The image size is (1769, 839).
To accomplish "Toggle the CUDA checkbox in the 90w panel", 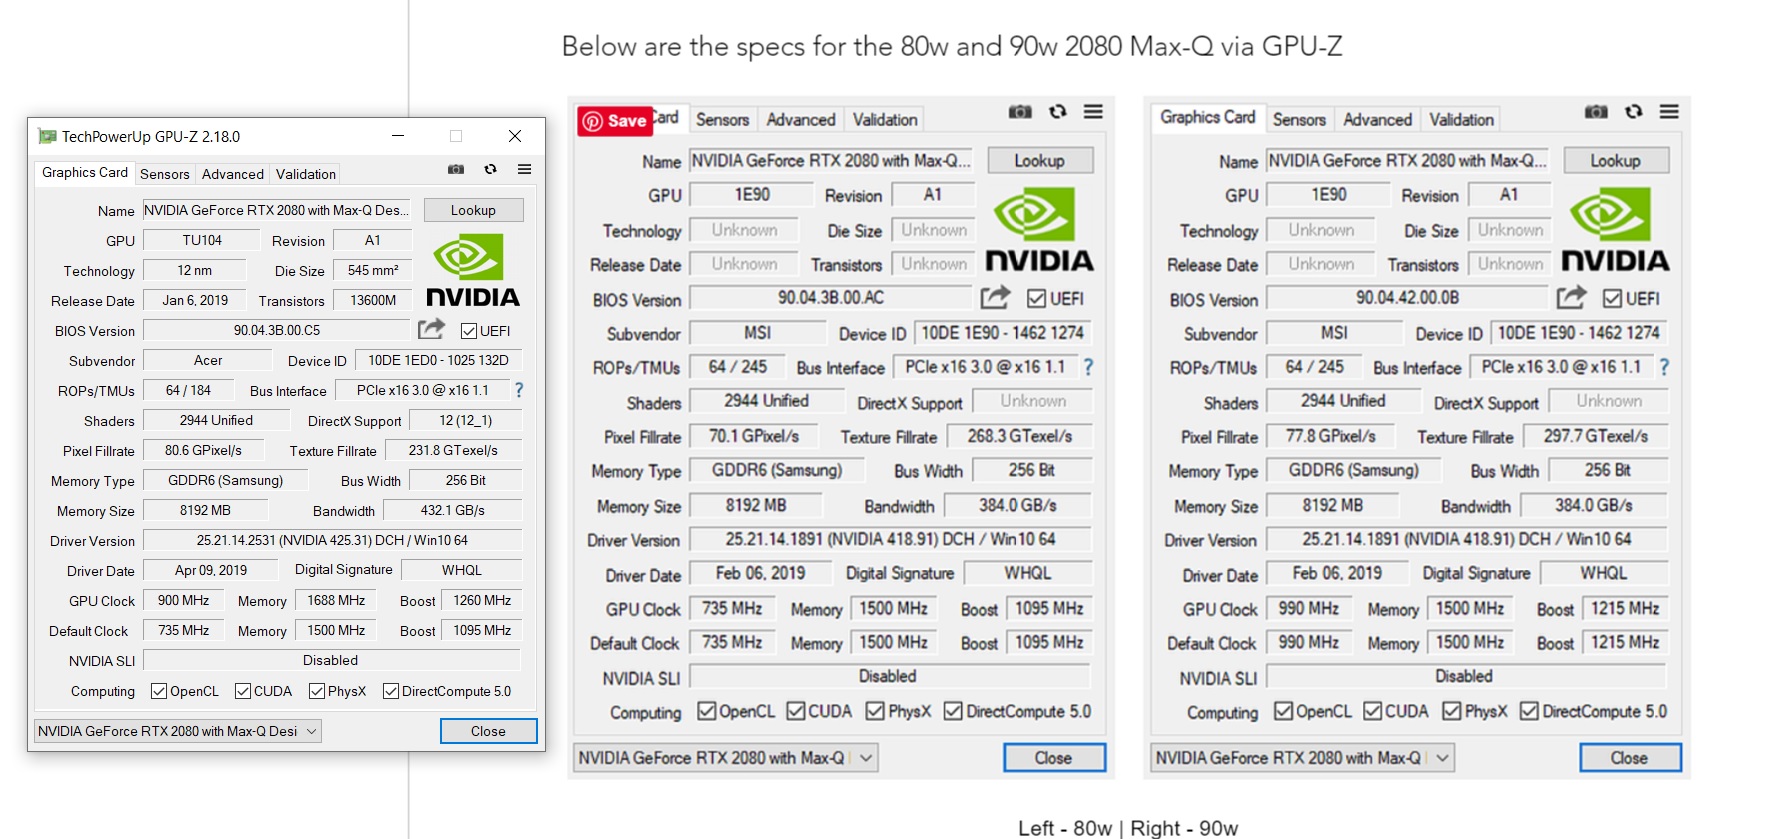I will (1373, 711).
